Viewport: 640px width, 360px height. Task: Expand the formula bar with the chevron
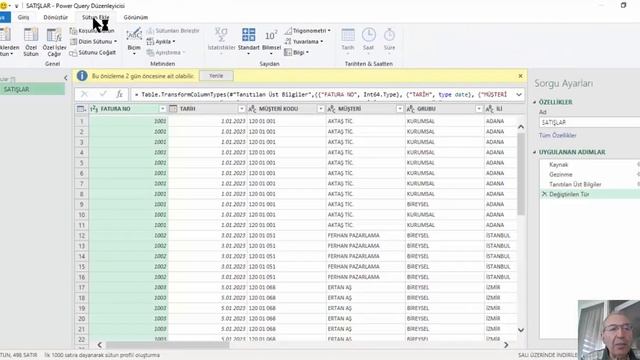coord(519,94)
